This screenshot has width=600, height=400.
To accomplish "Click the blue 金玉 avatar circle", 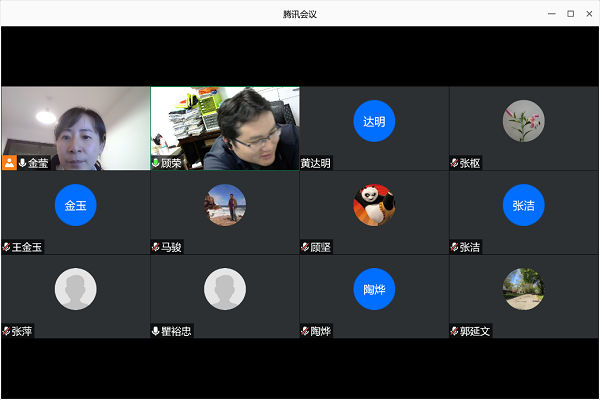I will pyautogui.click(x=75, y=205).
